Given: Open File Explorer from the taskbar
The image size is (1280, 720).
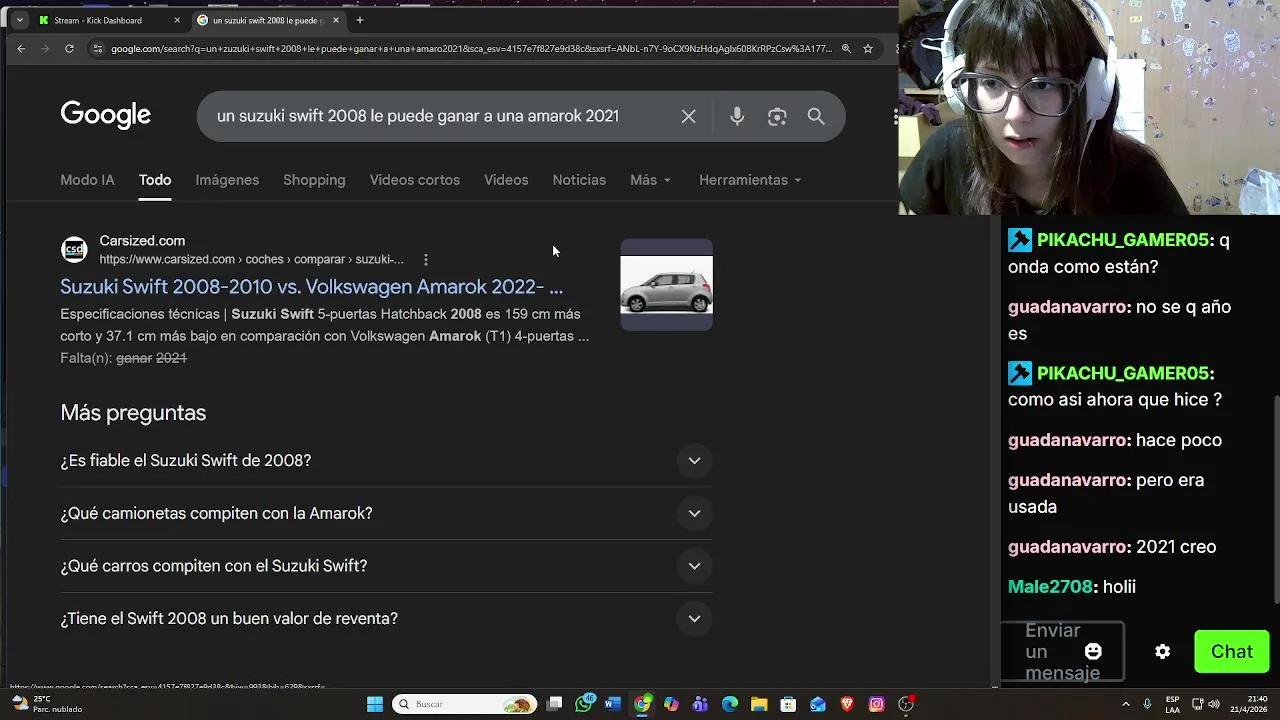Looking at the screenshot, I should (759, 704).
